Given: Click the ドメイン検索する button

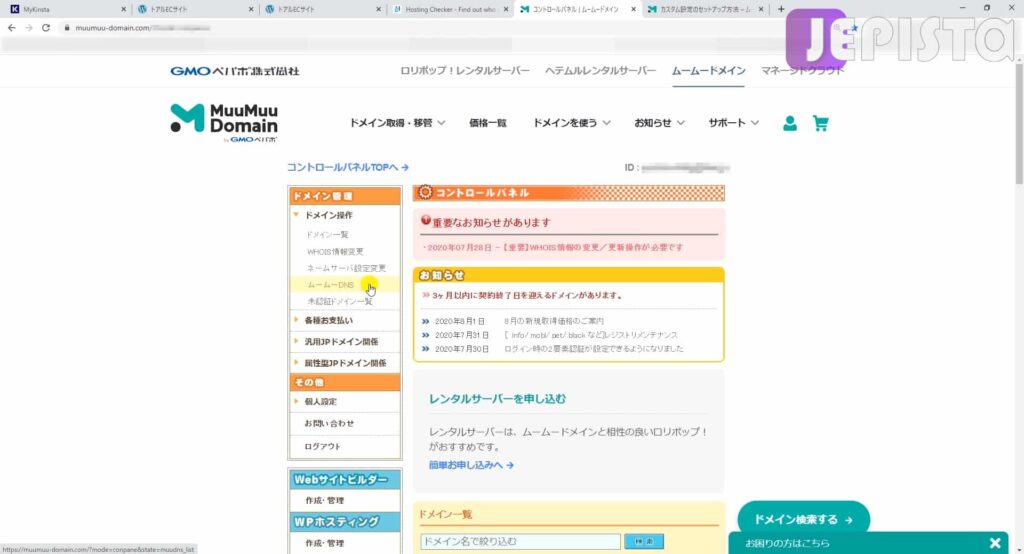Looking at the screenshot, I should pyautogui.click(x=803, y=519).
